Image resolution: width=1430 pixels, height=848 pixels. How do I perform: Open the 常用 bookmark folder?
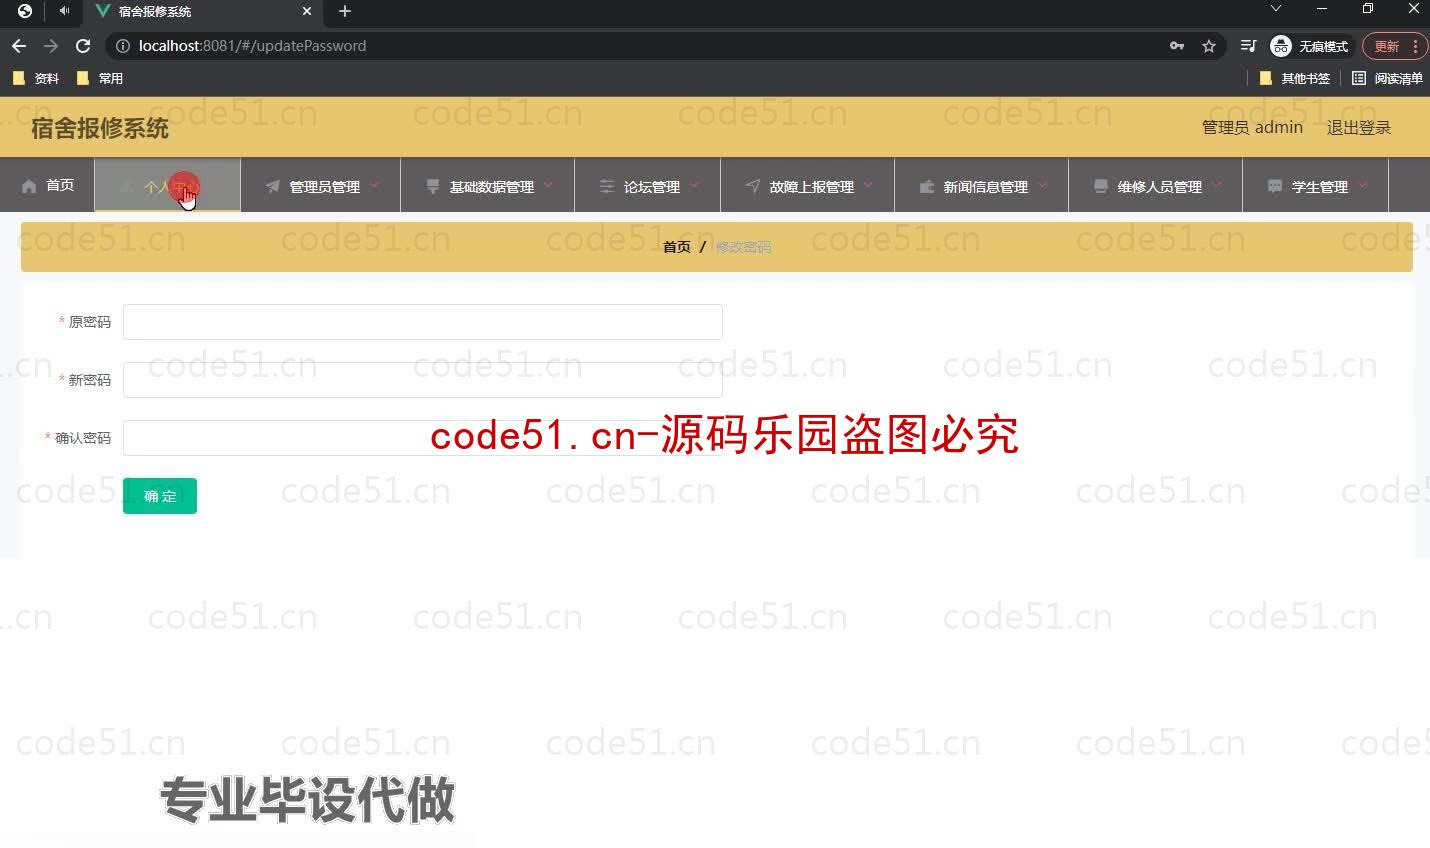point(100,78)
